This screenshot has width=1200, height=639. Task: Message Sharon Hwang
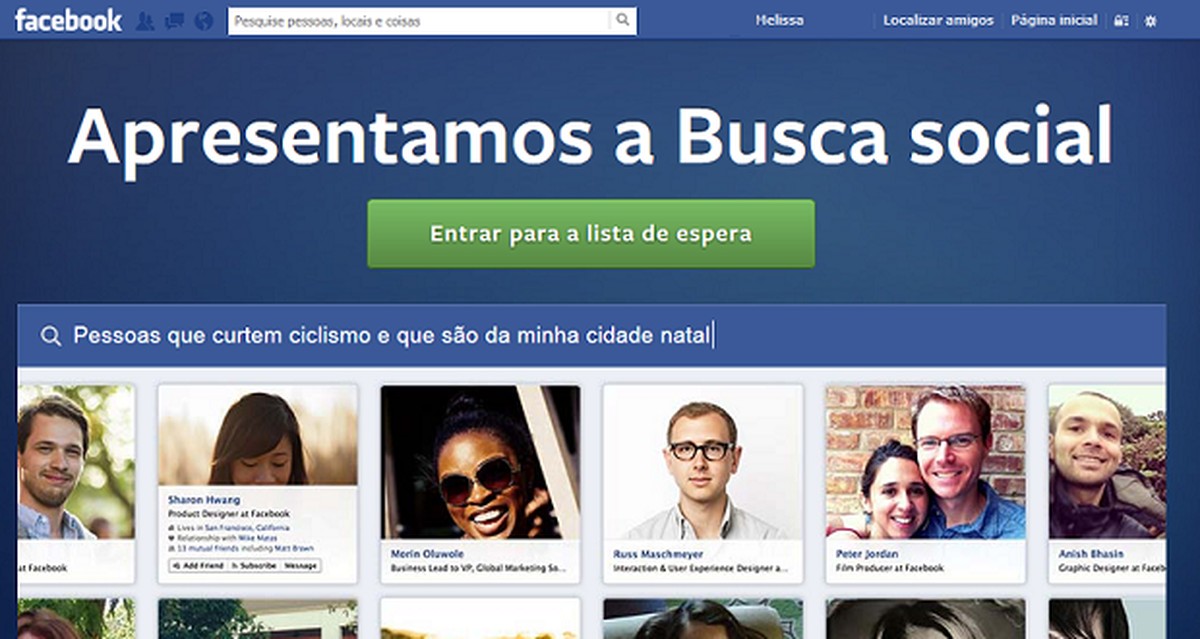coord(301,566)
